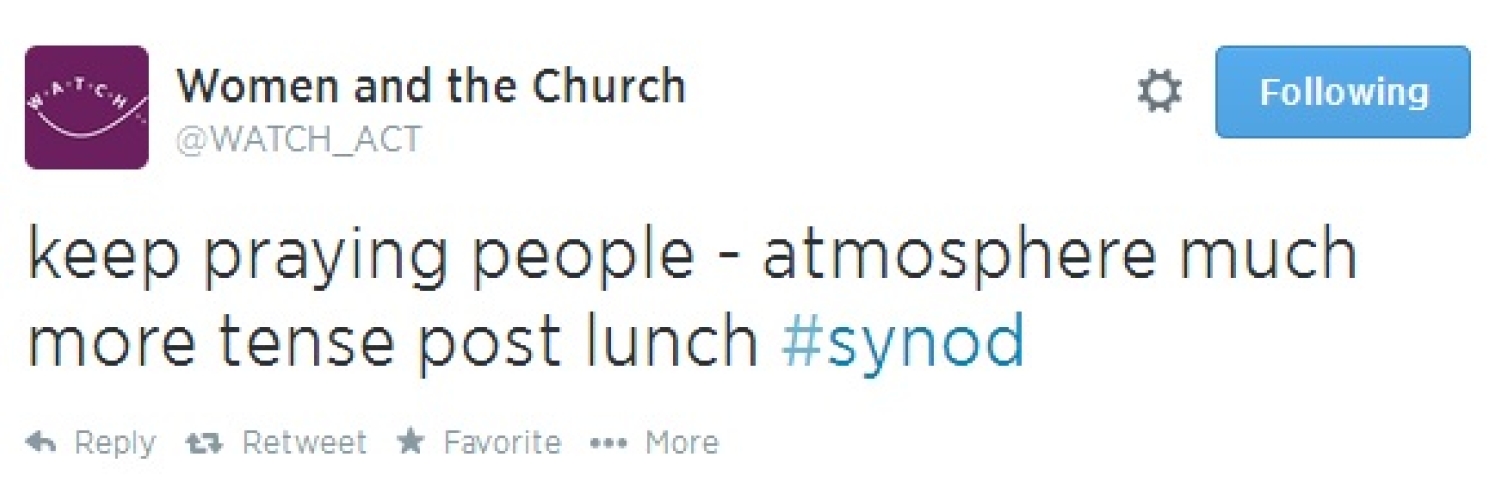1502x482 pixels.
Task: Click the Favorite star icon
Action: [411, 441]
